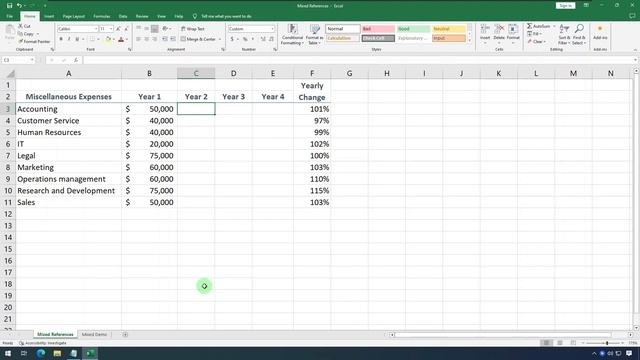The width and height of the screenshot is (640, 360).
Task: Toggle Italic formatting
Action: 69,39
